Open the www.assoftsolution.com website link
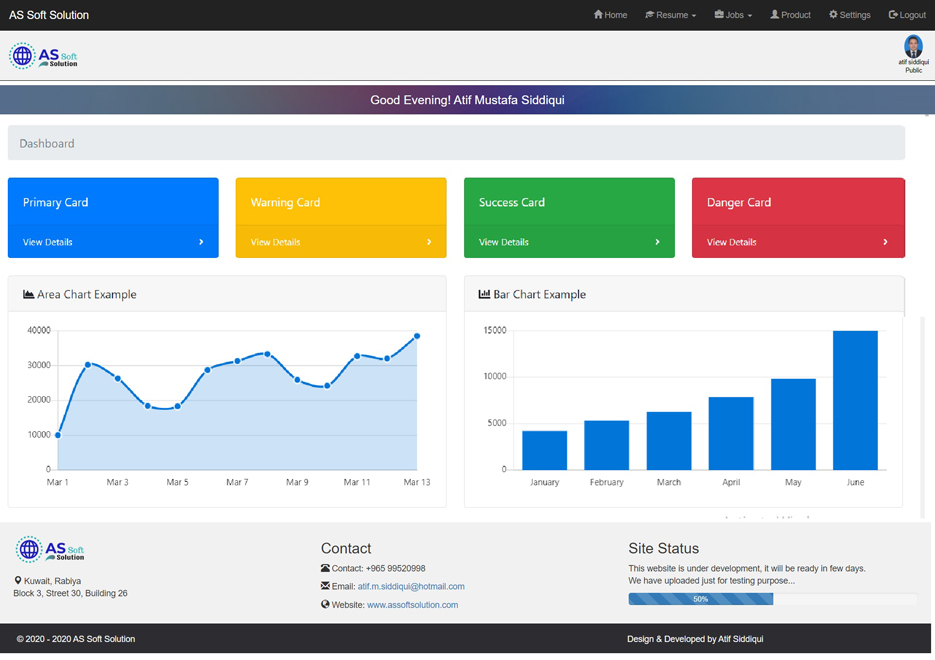This screenshot has width=935, height=660. tap(412, 605)
